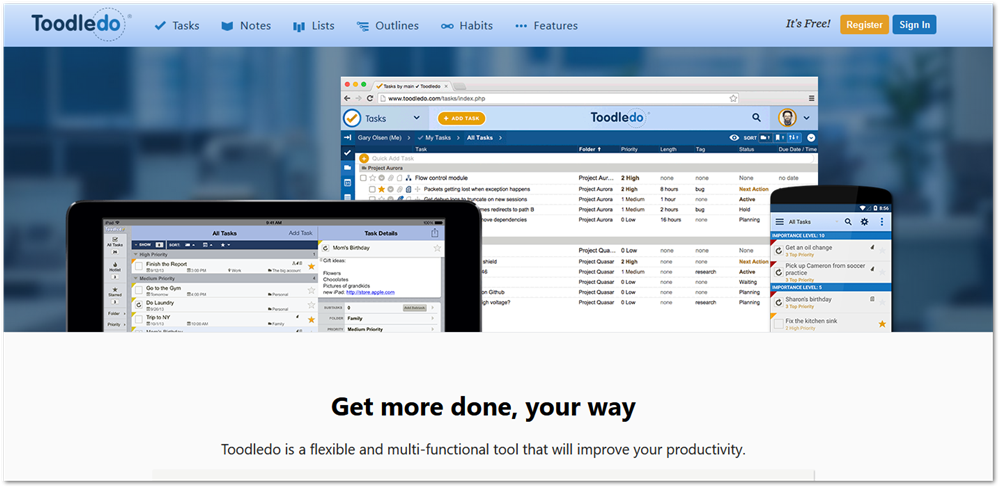Expand the Folder row in iPad sidebar

pos(115,314)
